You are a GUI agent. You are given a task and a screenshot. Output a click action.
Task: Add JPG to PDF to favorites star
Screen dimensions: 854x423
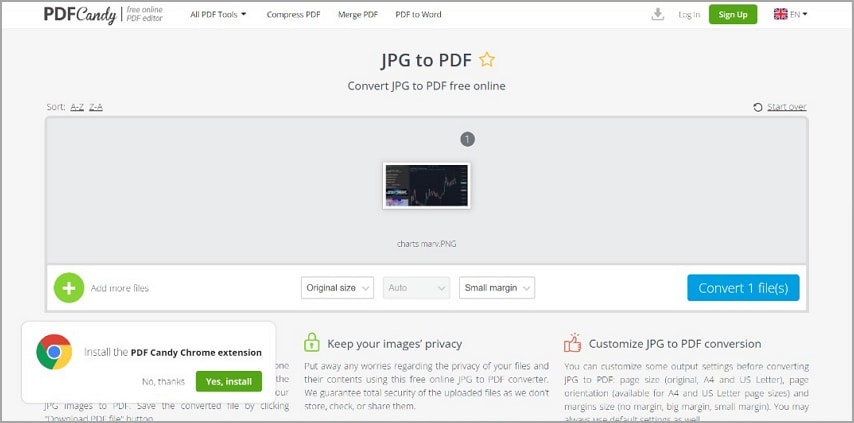click(486, 60)
